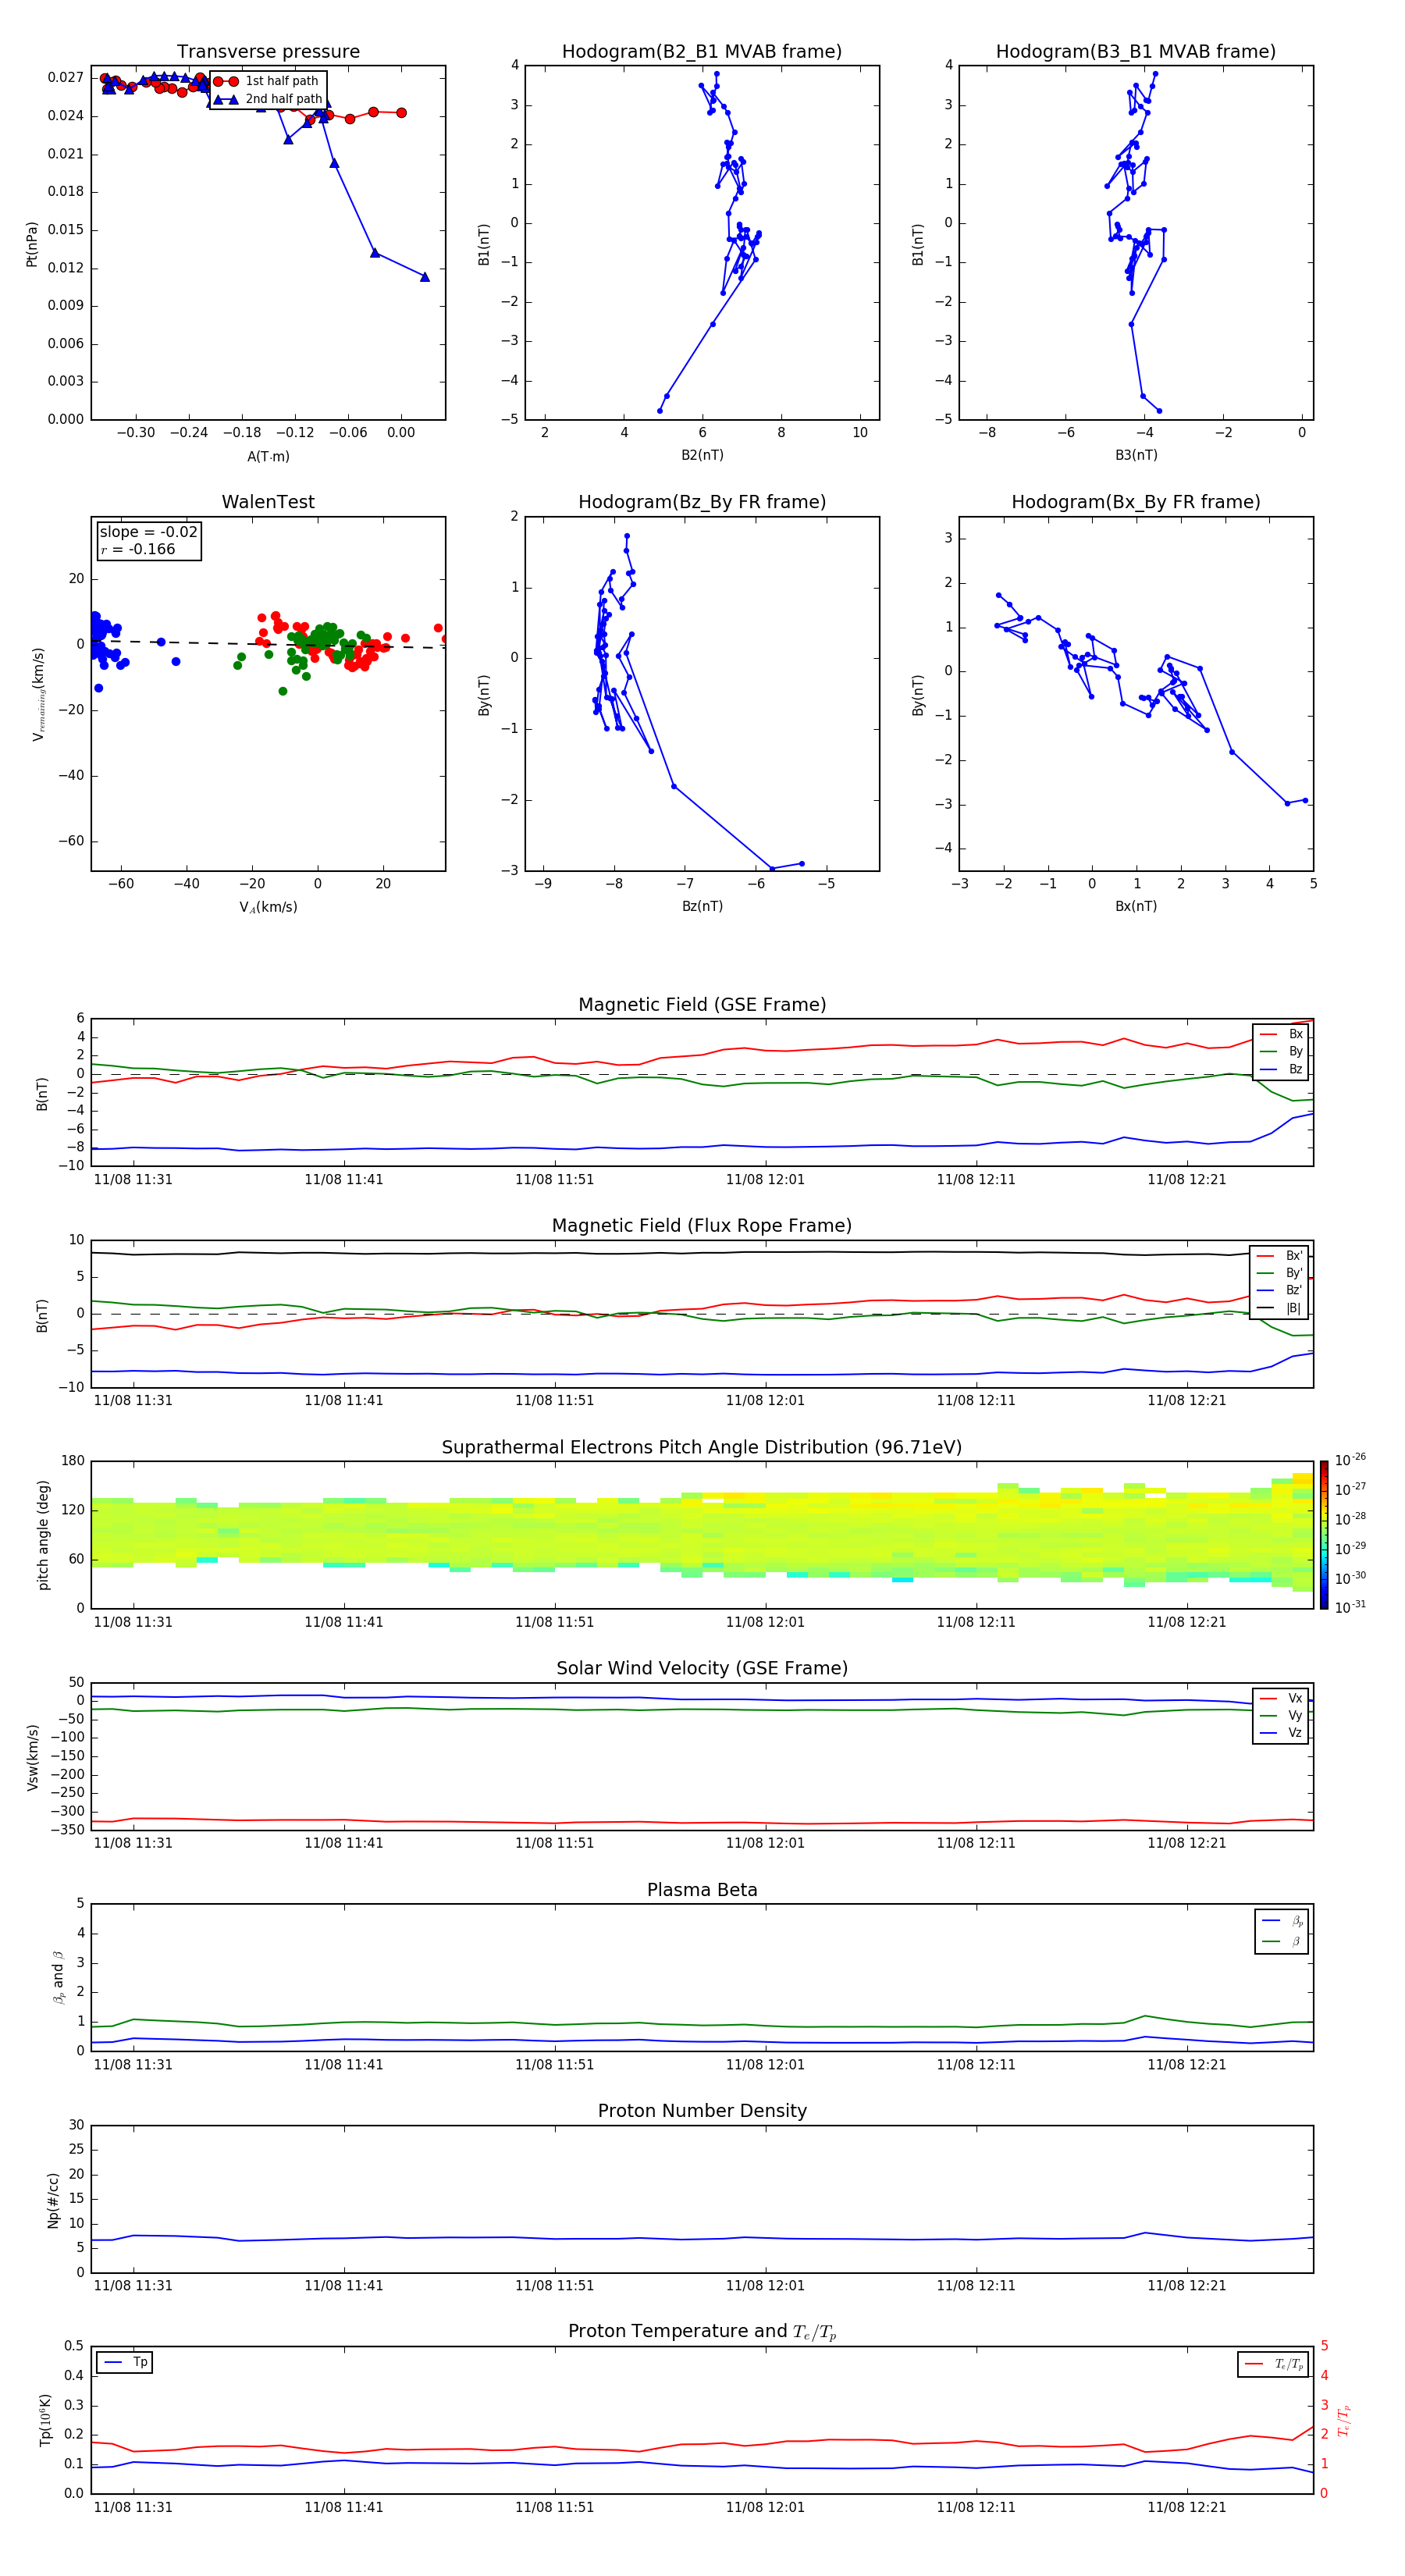Click the 'slope = -0.02' annotation

(x=148, y=532)
